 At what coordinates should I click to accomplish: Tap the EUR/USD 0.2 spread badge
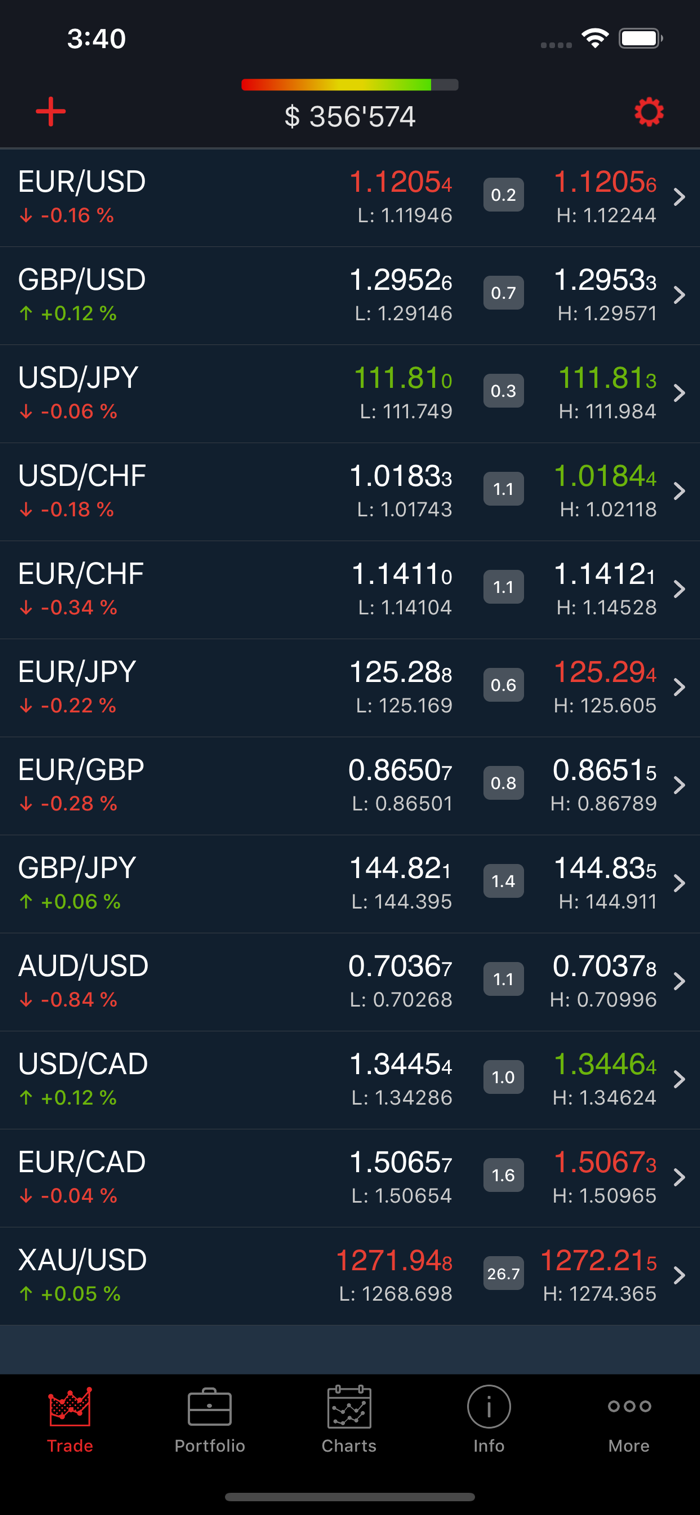pyautogui.click(x=504, y=195)
